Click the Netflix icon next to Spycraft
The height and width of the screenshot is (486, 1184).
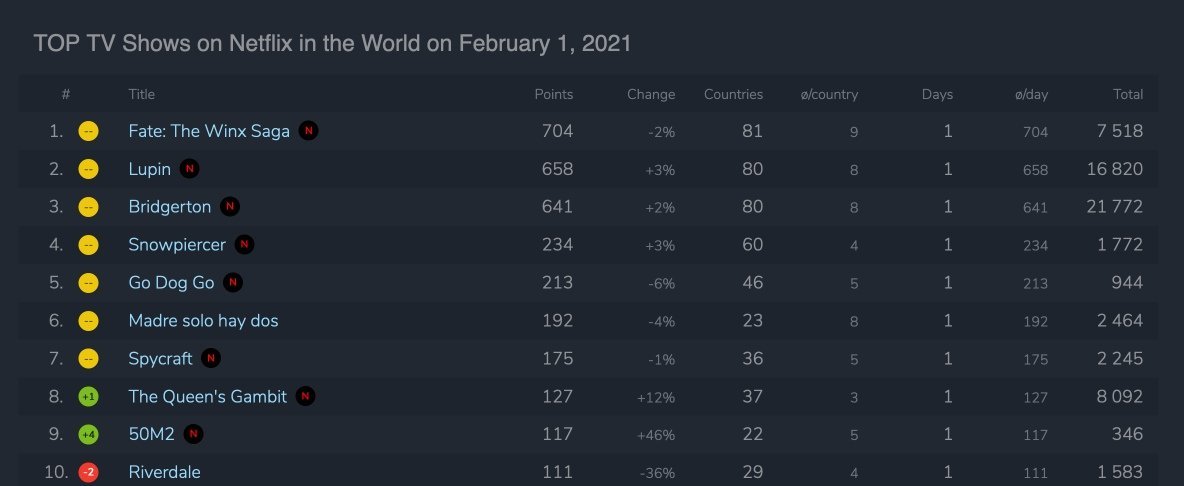tap(211, 358)
